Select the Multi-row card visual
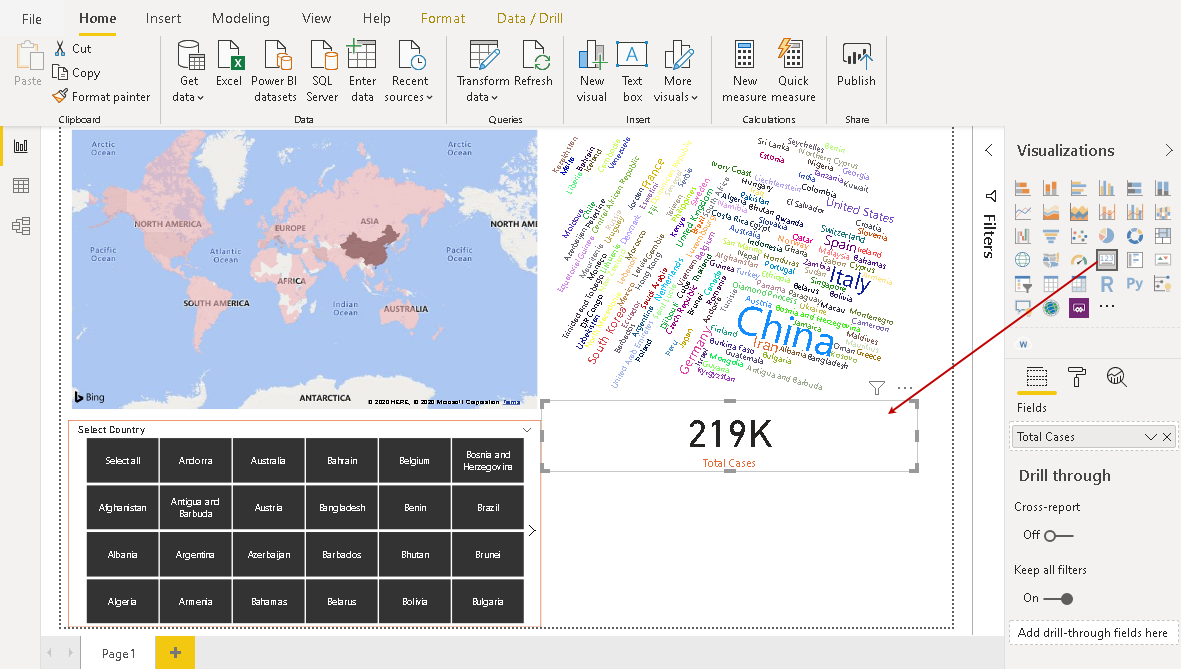 [1134, 260]
